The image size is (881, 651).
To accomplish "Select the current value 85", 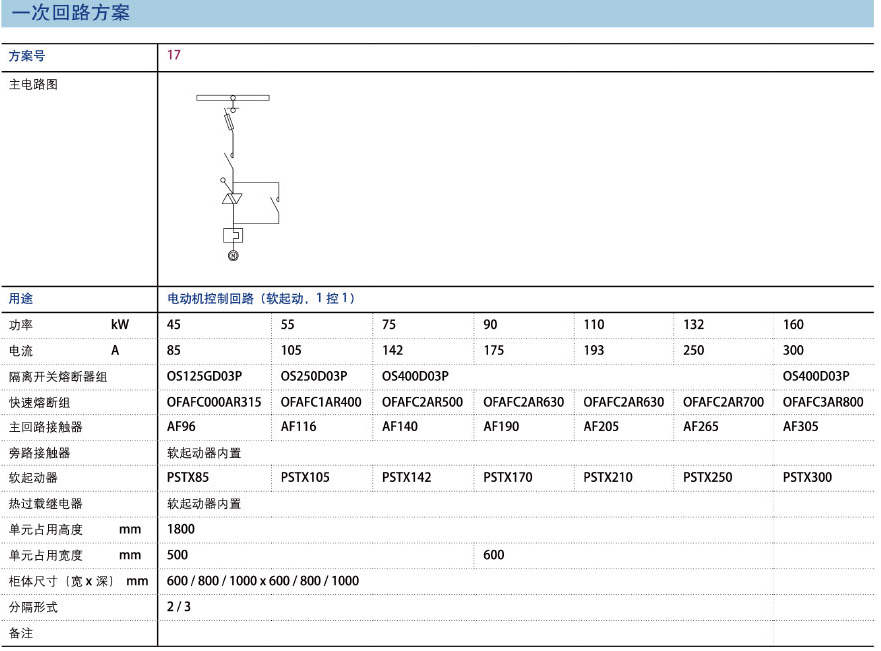I will [x=174, y=350].
